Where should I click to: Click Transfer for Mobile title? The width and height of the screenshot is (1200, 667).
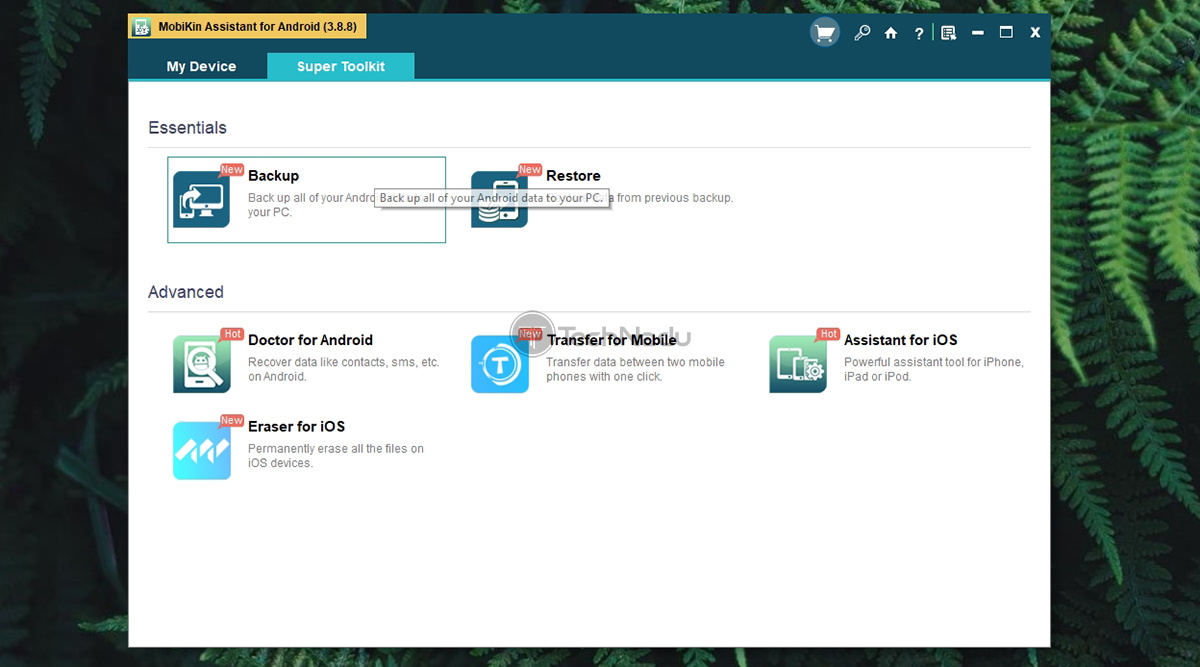coord(611,340)
